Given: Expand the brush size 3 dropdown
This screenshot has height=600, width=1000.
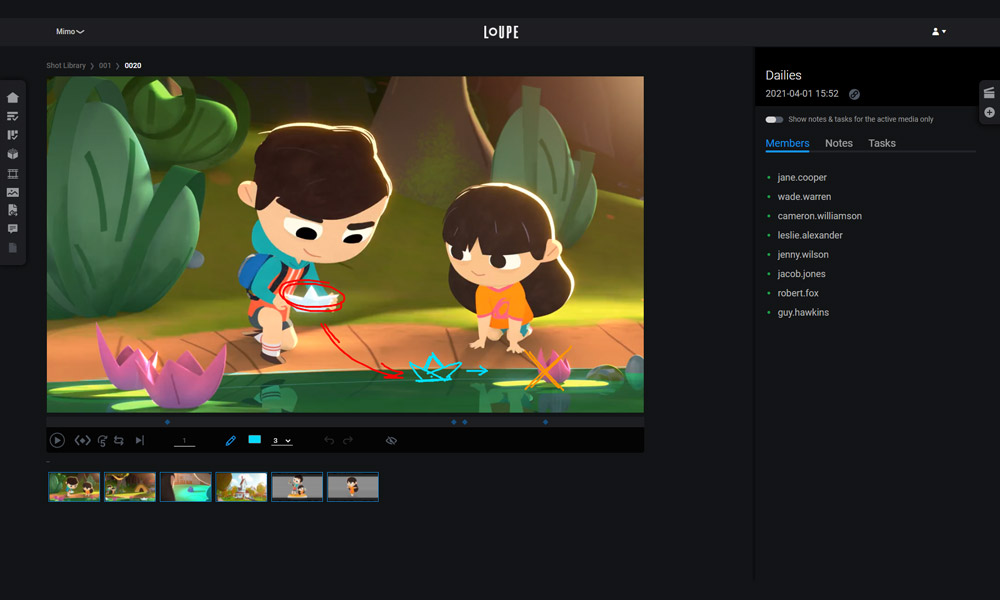Looking at the screenshot, I should click(x=282, y=440).
